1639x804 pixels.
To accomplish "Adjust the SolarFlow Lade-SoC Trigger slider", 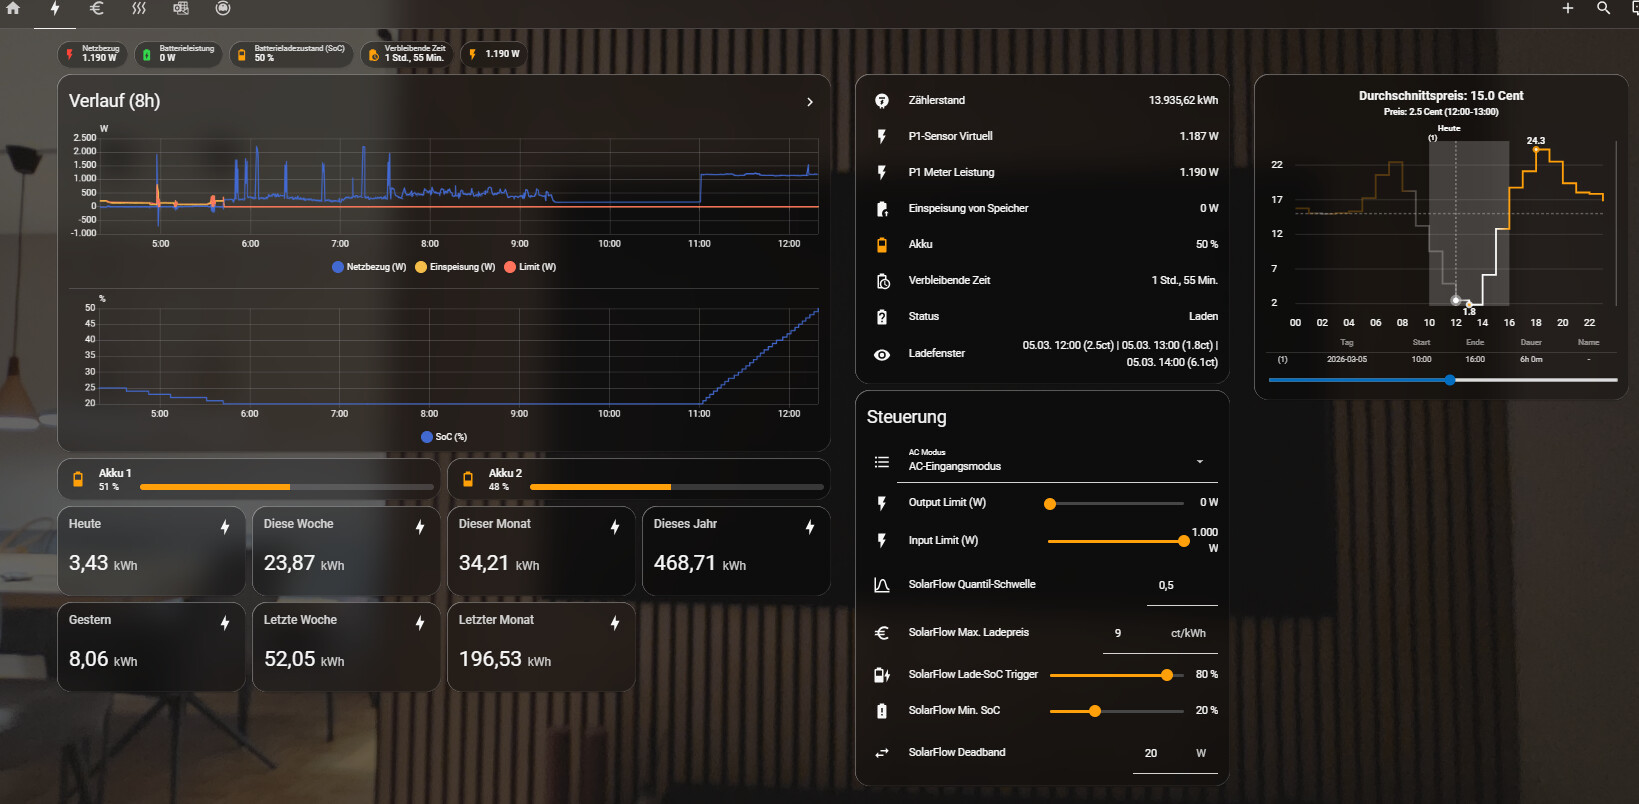I will [1166, 675].
